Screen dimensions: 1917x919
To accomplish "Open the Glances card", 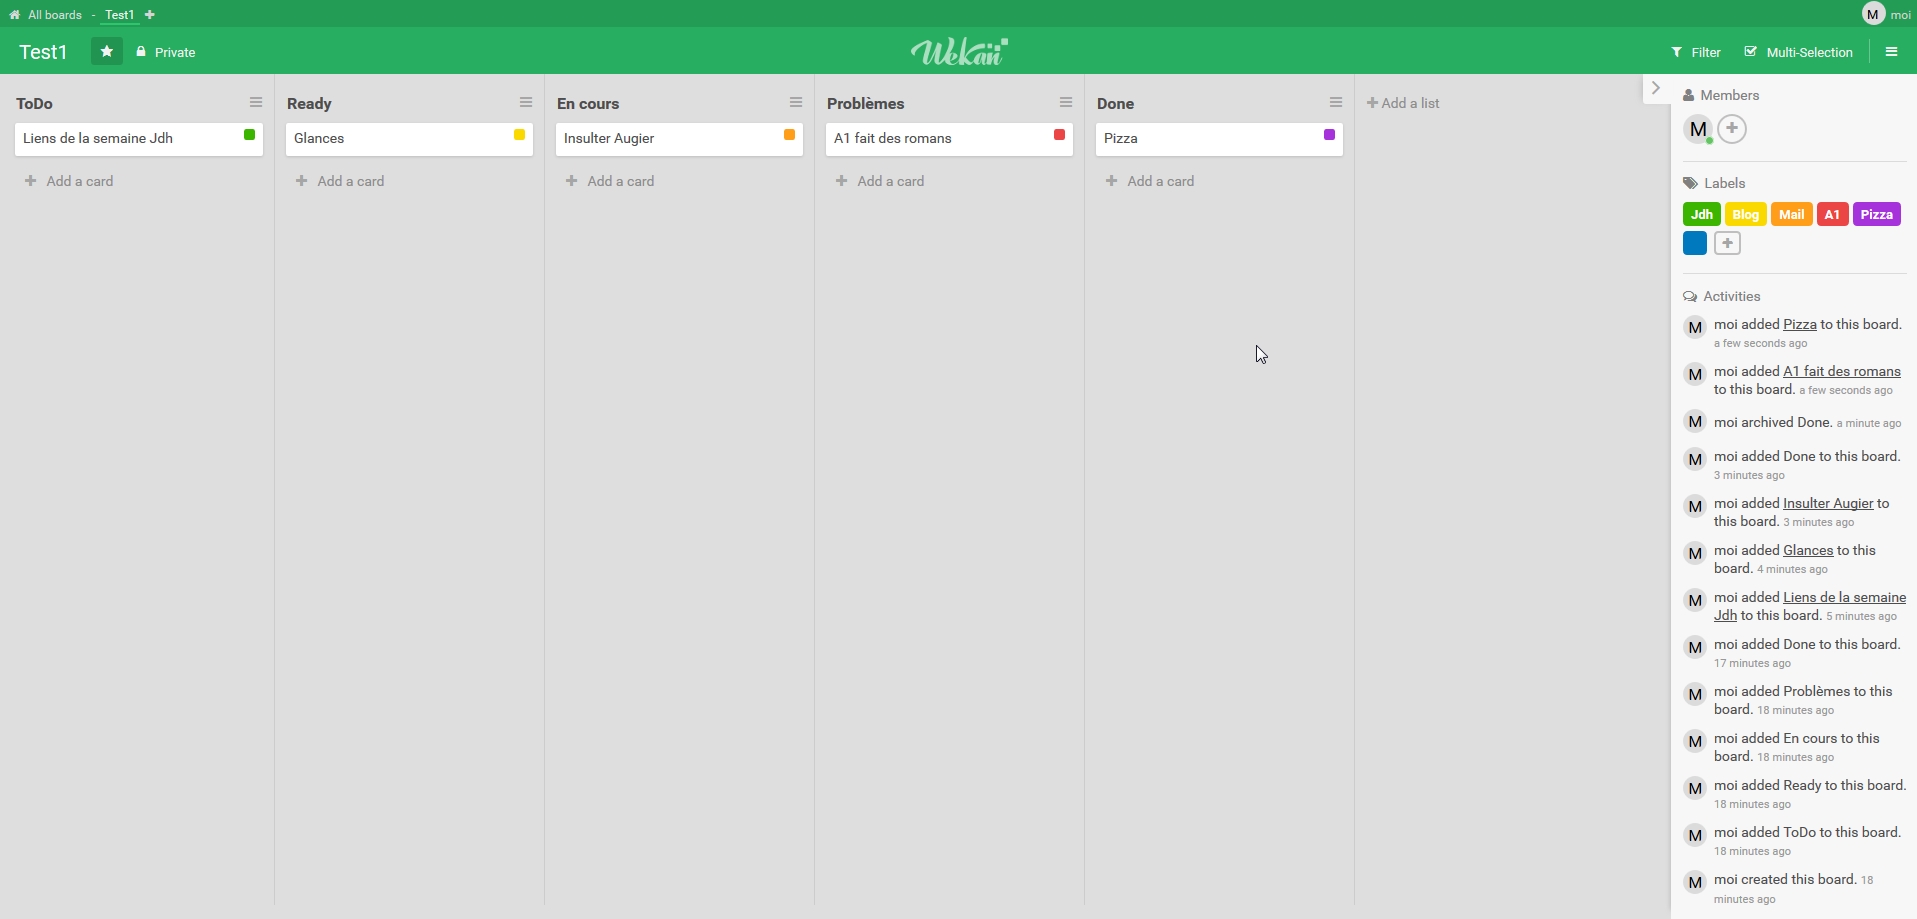I will click(409, 139).
